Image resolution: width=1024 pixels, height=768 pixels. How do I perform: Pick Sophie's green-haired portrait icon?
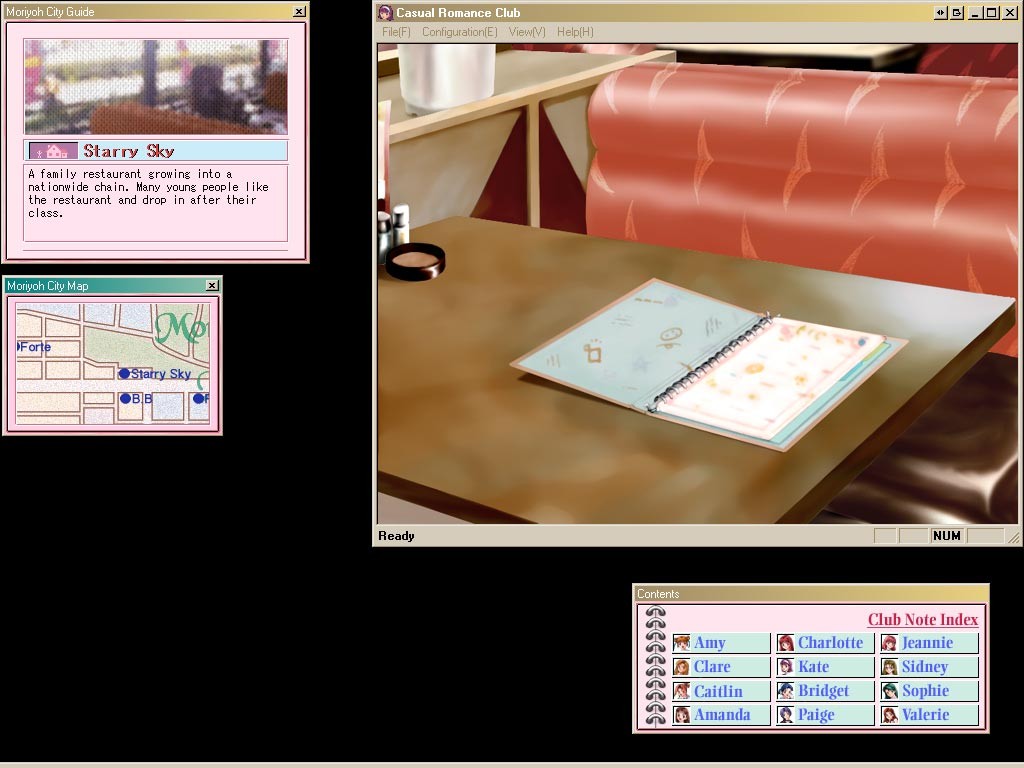pos(889,691)
